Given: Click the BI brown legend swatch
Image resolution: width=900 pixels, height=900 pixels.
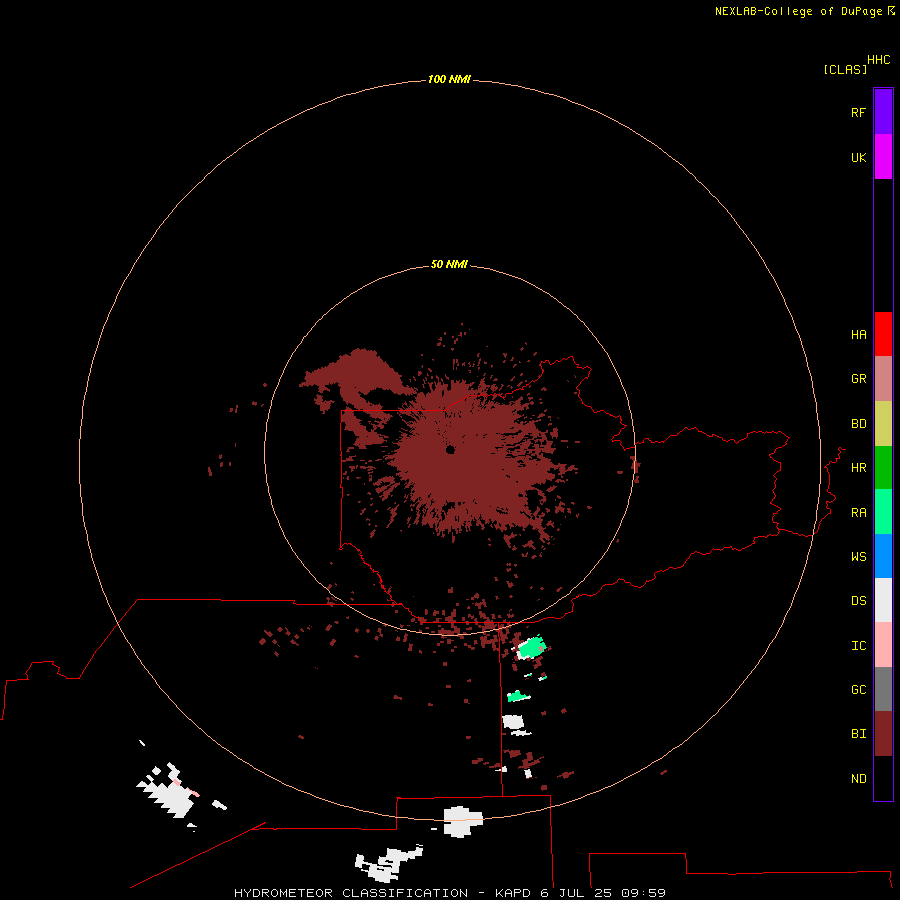Looking at the screenshot, I should (883, 734).
